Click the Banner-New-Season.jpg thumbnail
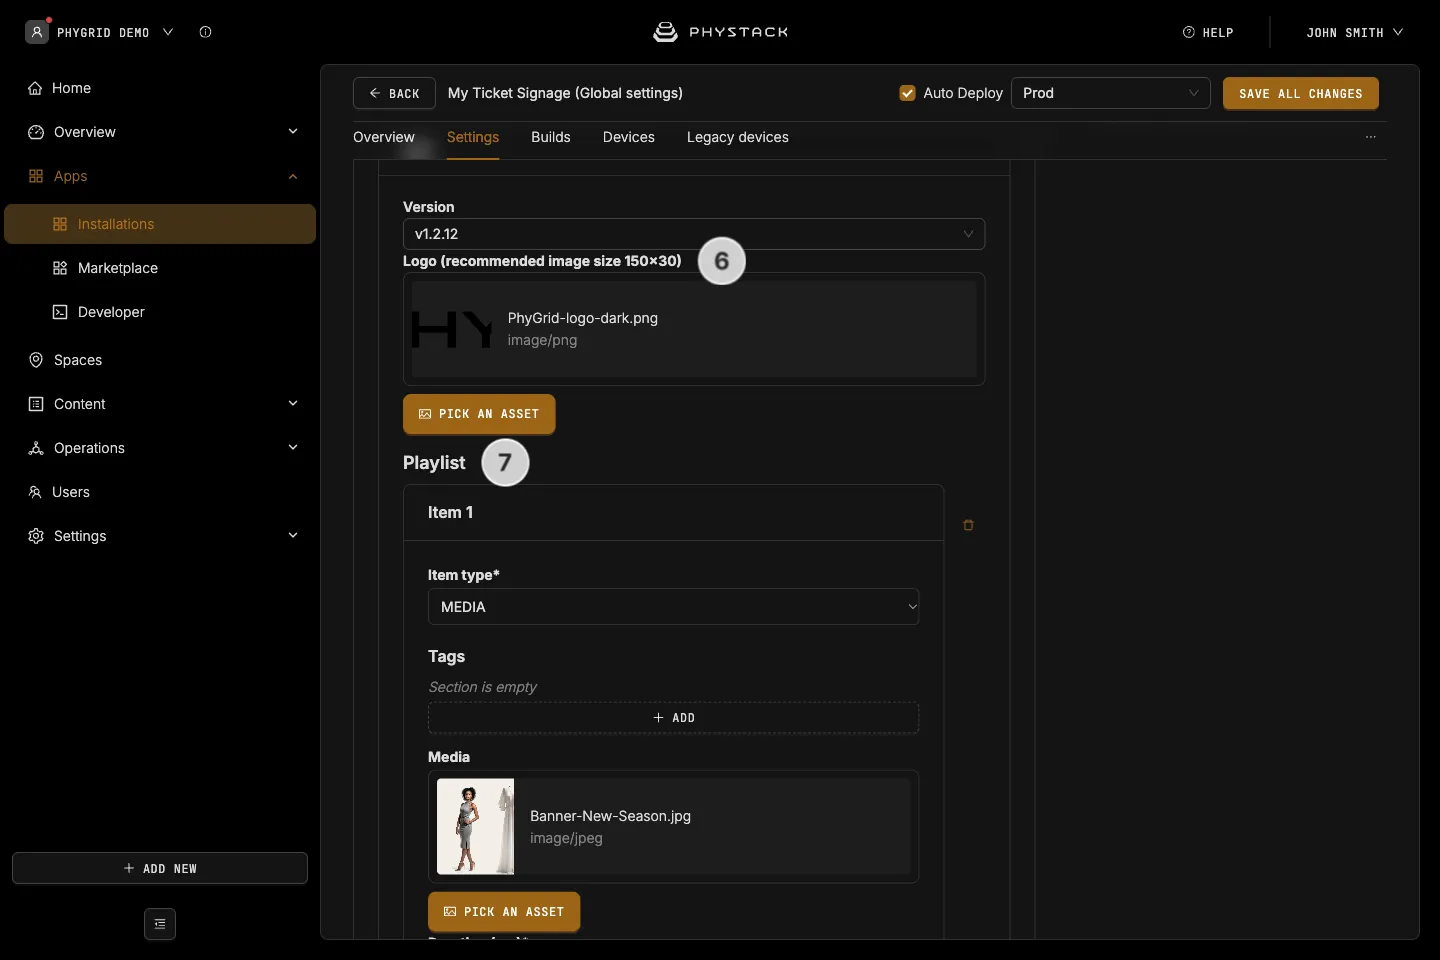Screen dimensions: 1440x960 pos(476,827)
